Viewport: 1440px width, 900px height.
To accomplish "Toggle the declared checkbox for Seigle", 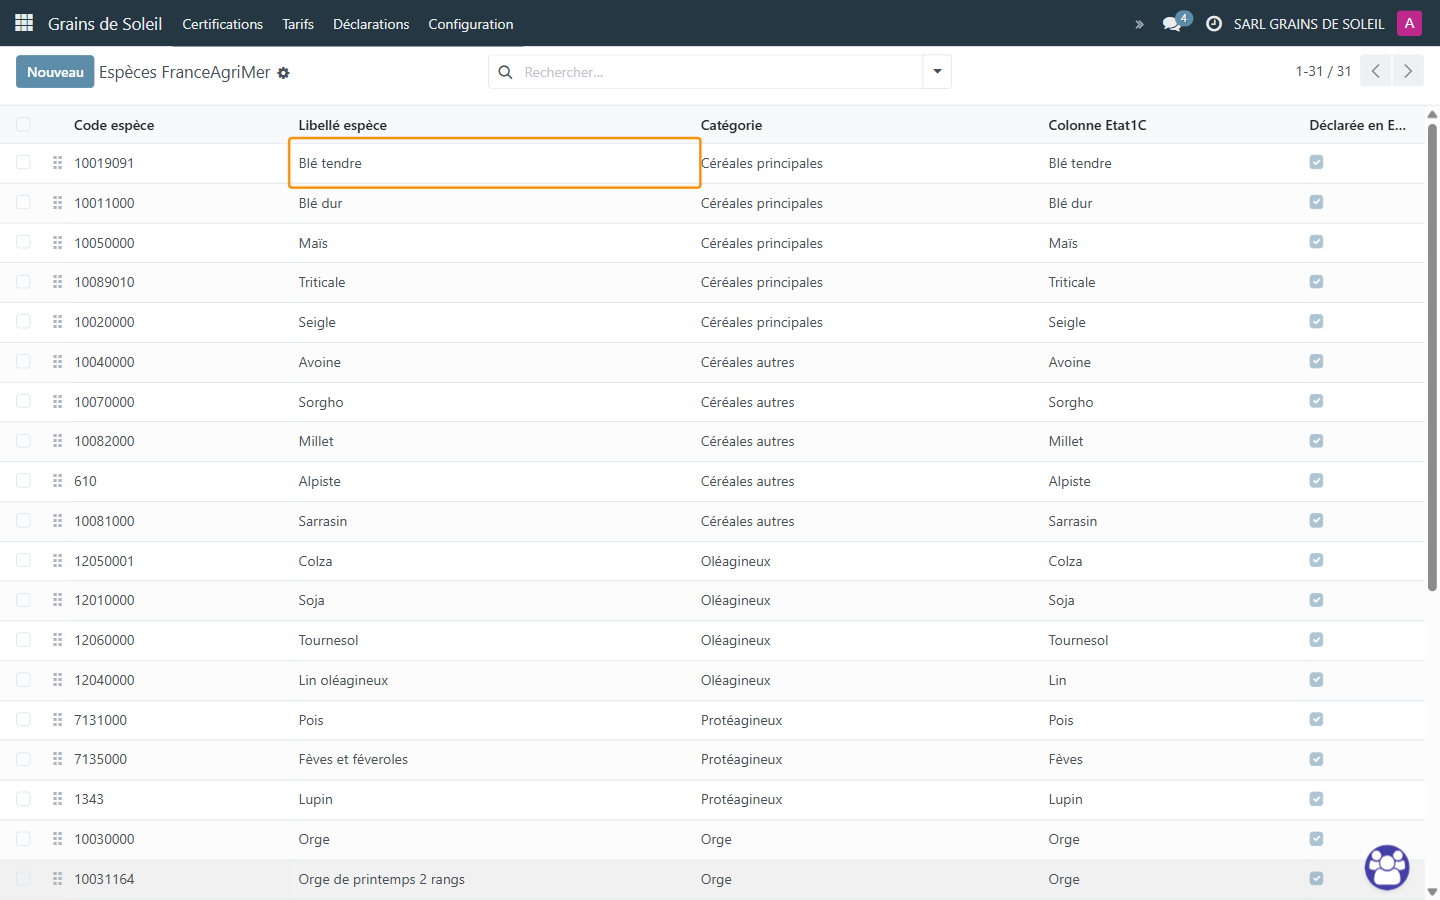I will pyautogui.click(x=1316, y=322).
